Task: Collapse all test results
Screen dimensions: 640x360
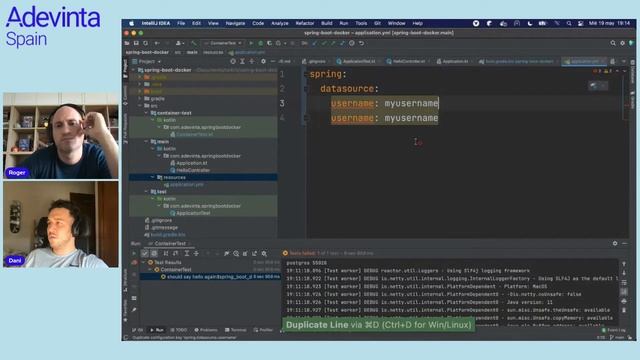Action: [196, 253]
